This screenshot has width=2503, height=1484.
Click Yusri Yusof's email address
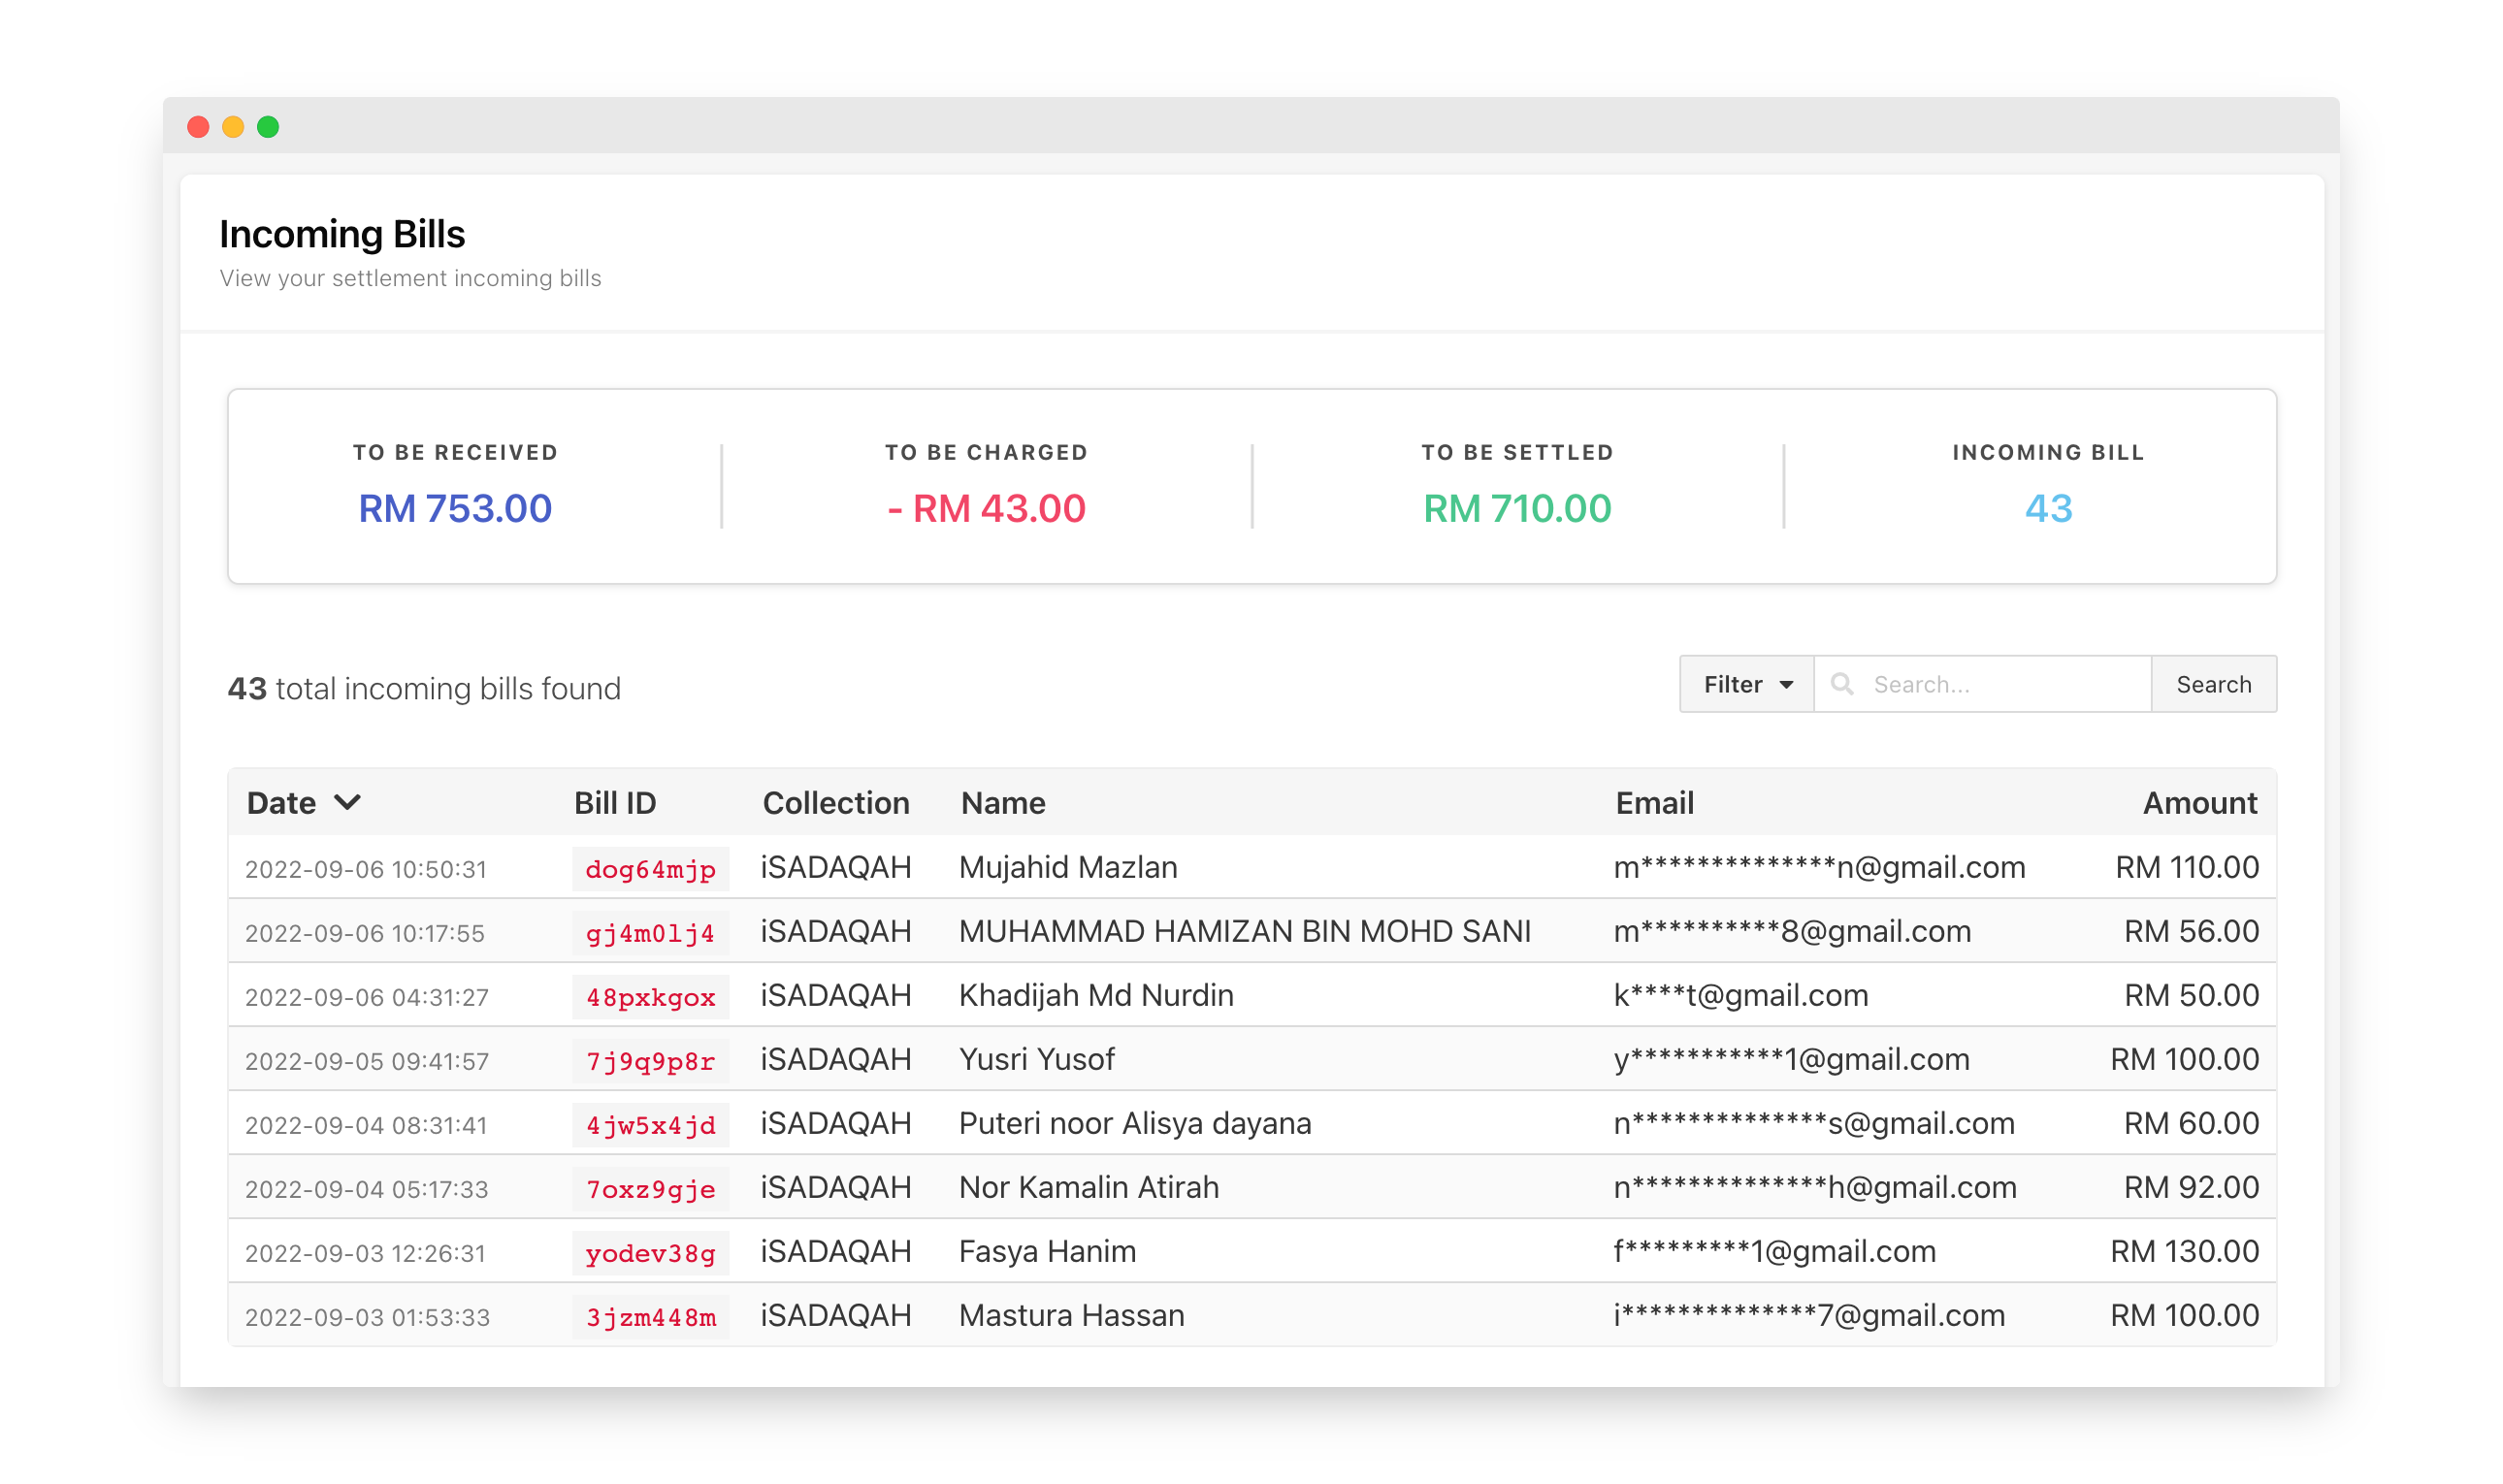pyautogui.click(x=1791, y=1059)
